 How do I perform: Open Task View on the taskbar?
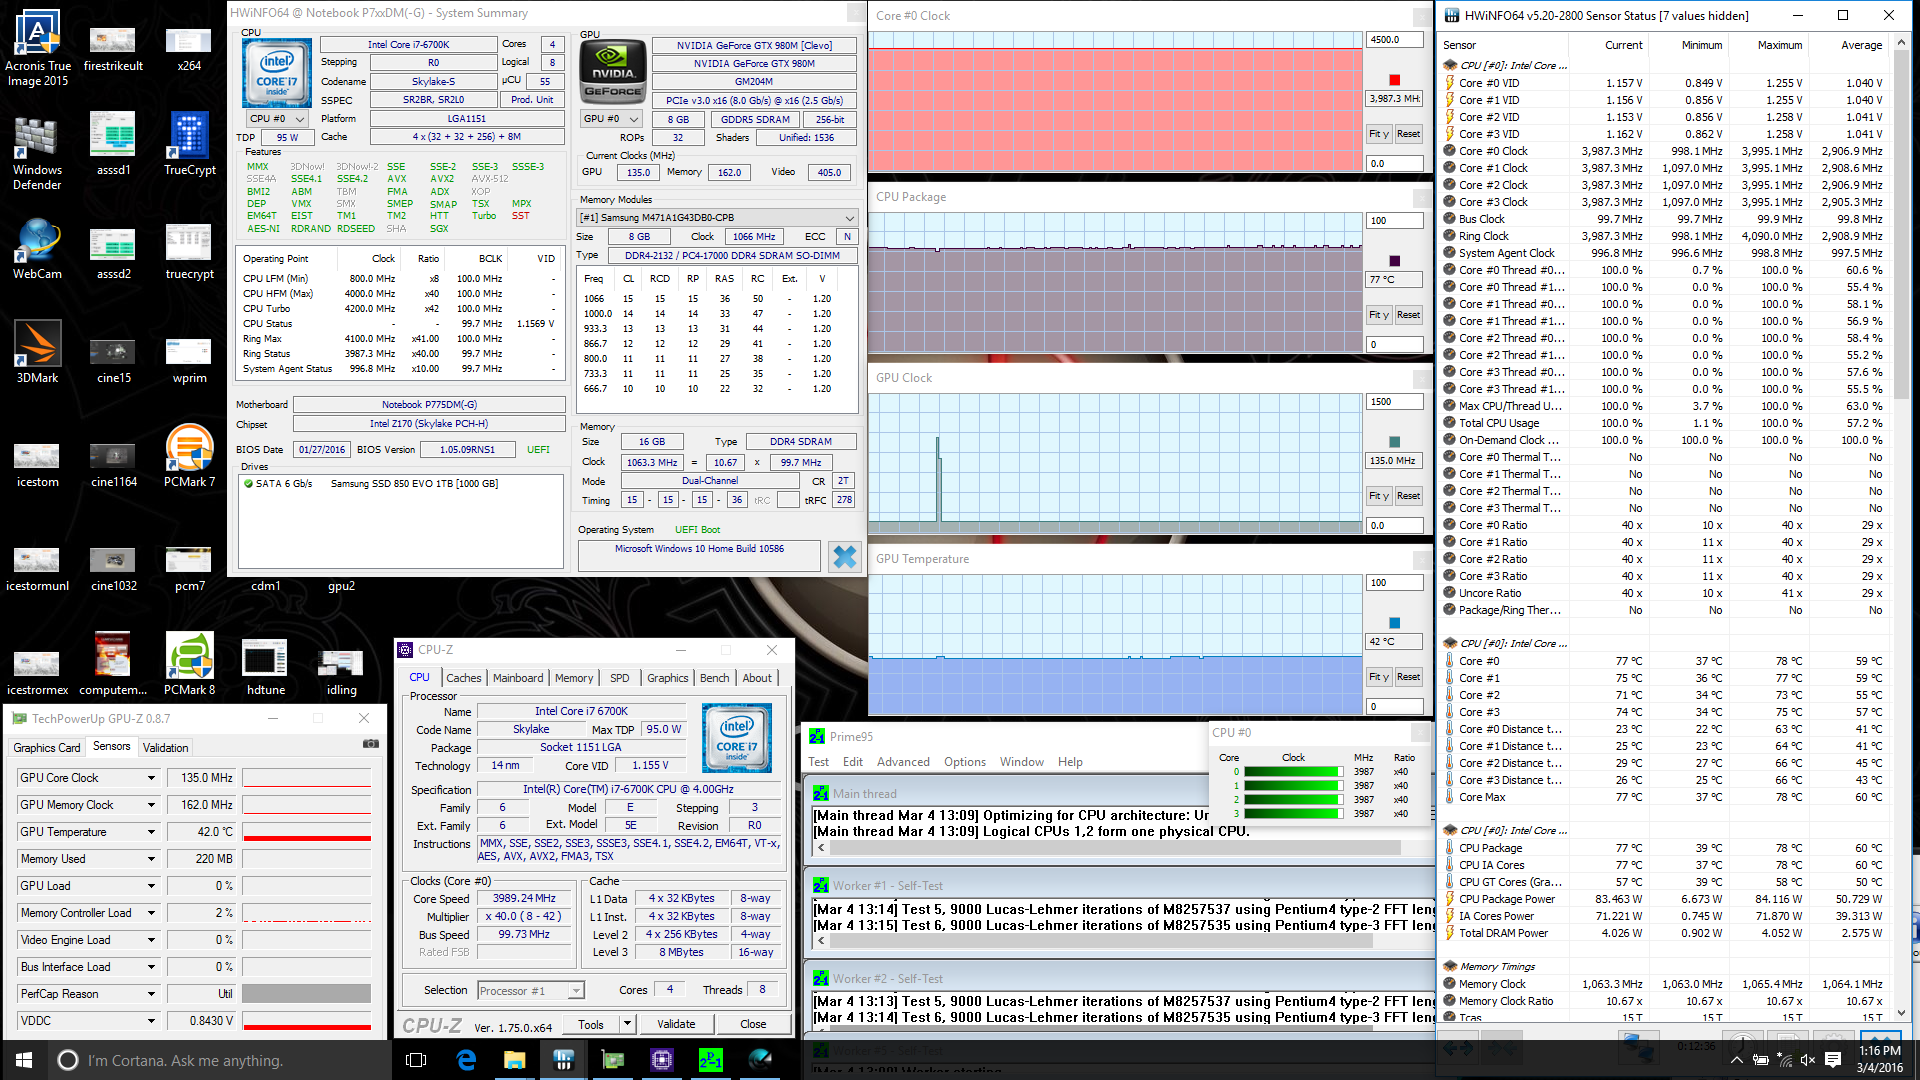tap(417, 1060)
